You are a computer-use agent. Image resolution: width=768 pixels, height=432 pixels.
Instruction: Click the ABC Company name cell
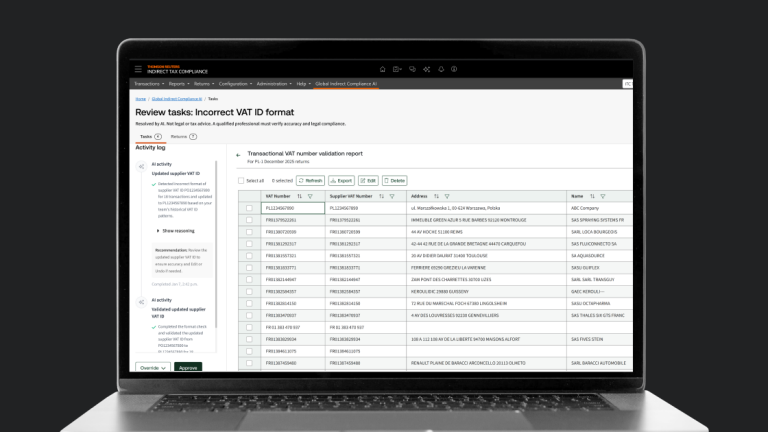pyautogui.click(x=600, y=208)
